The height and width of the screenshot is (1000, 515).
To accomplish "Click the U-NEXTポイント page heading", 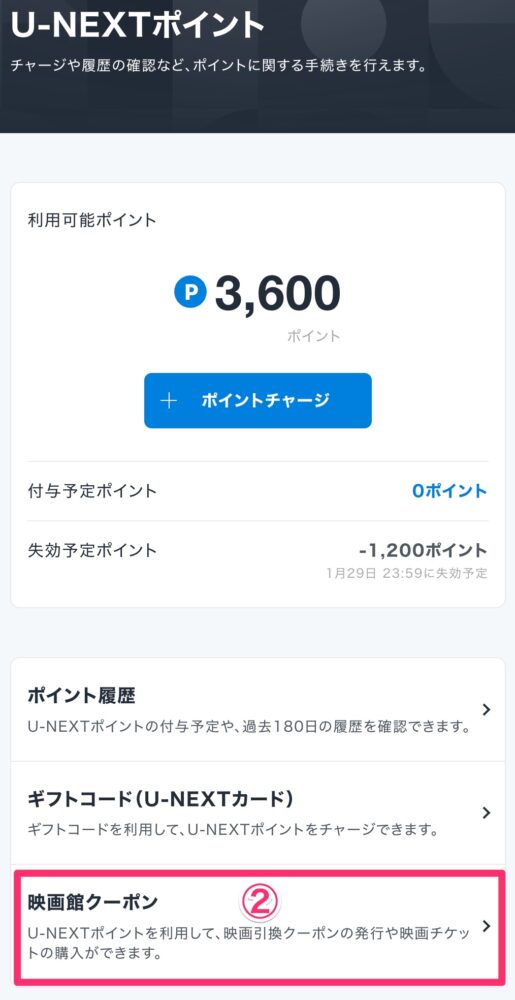I will point(137,25).
